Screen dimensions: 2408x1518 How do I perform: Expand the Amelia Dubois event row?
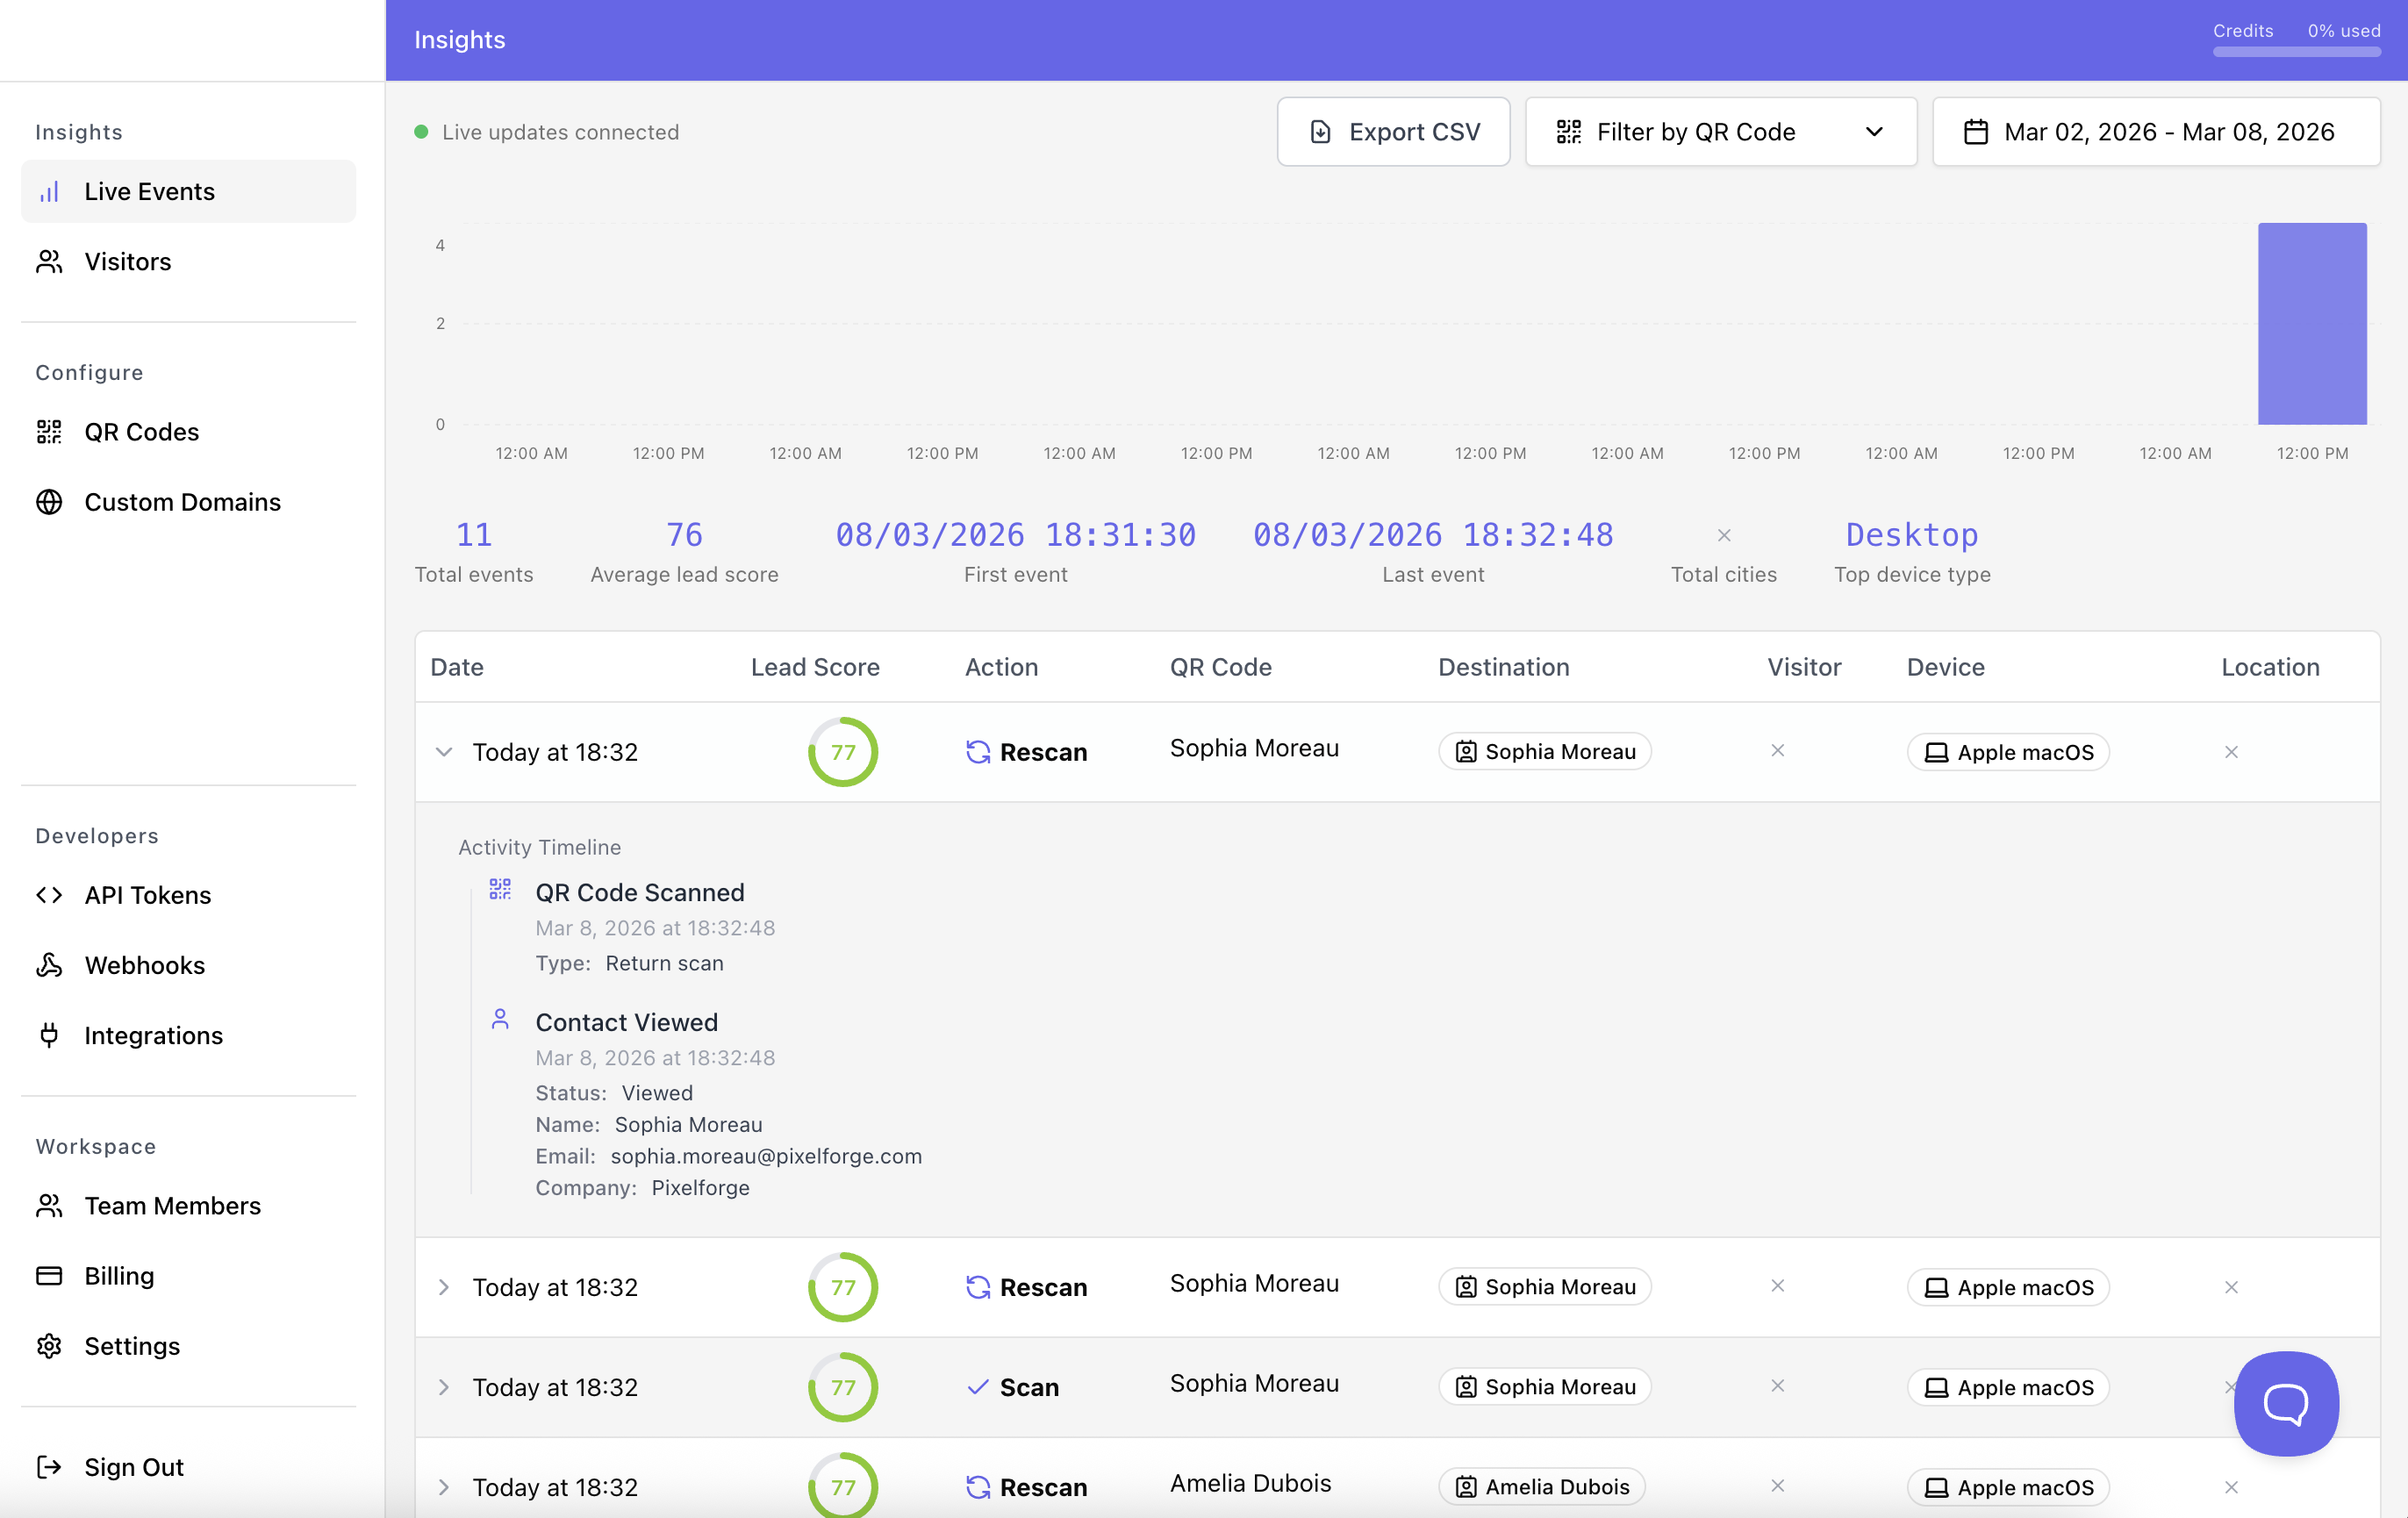click(445, 1487)
